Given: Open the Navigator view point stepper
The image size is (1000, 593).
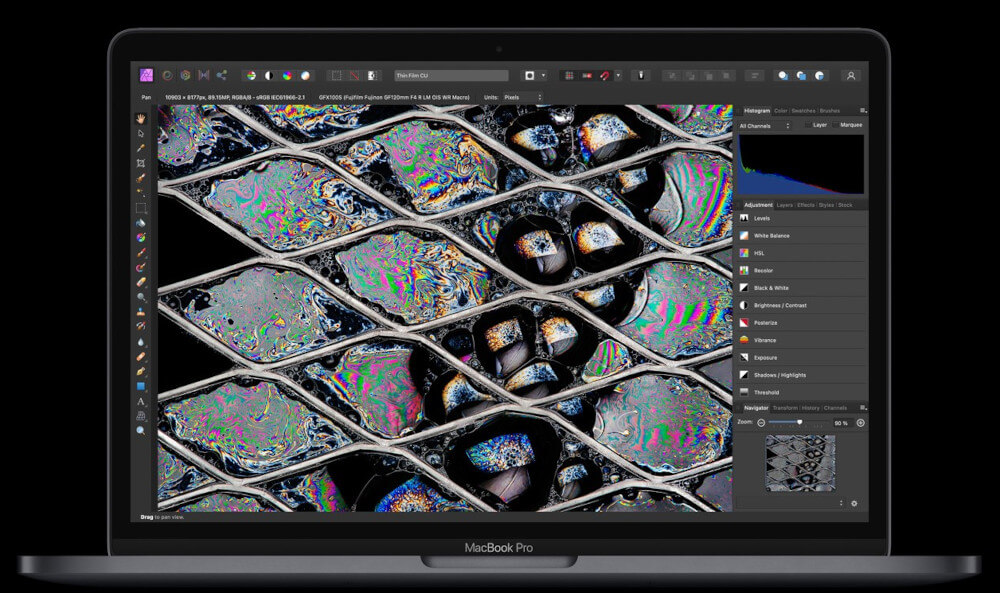Looking at the screenshot, I should (841, 503).
